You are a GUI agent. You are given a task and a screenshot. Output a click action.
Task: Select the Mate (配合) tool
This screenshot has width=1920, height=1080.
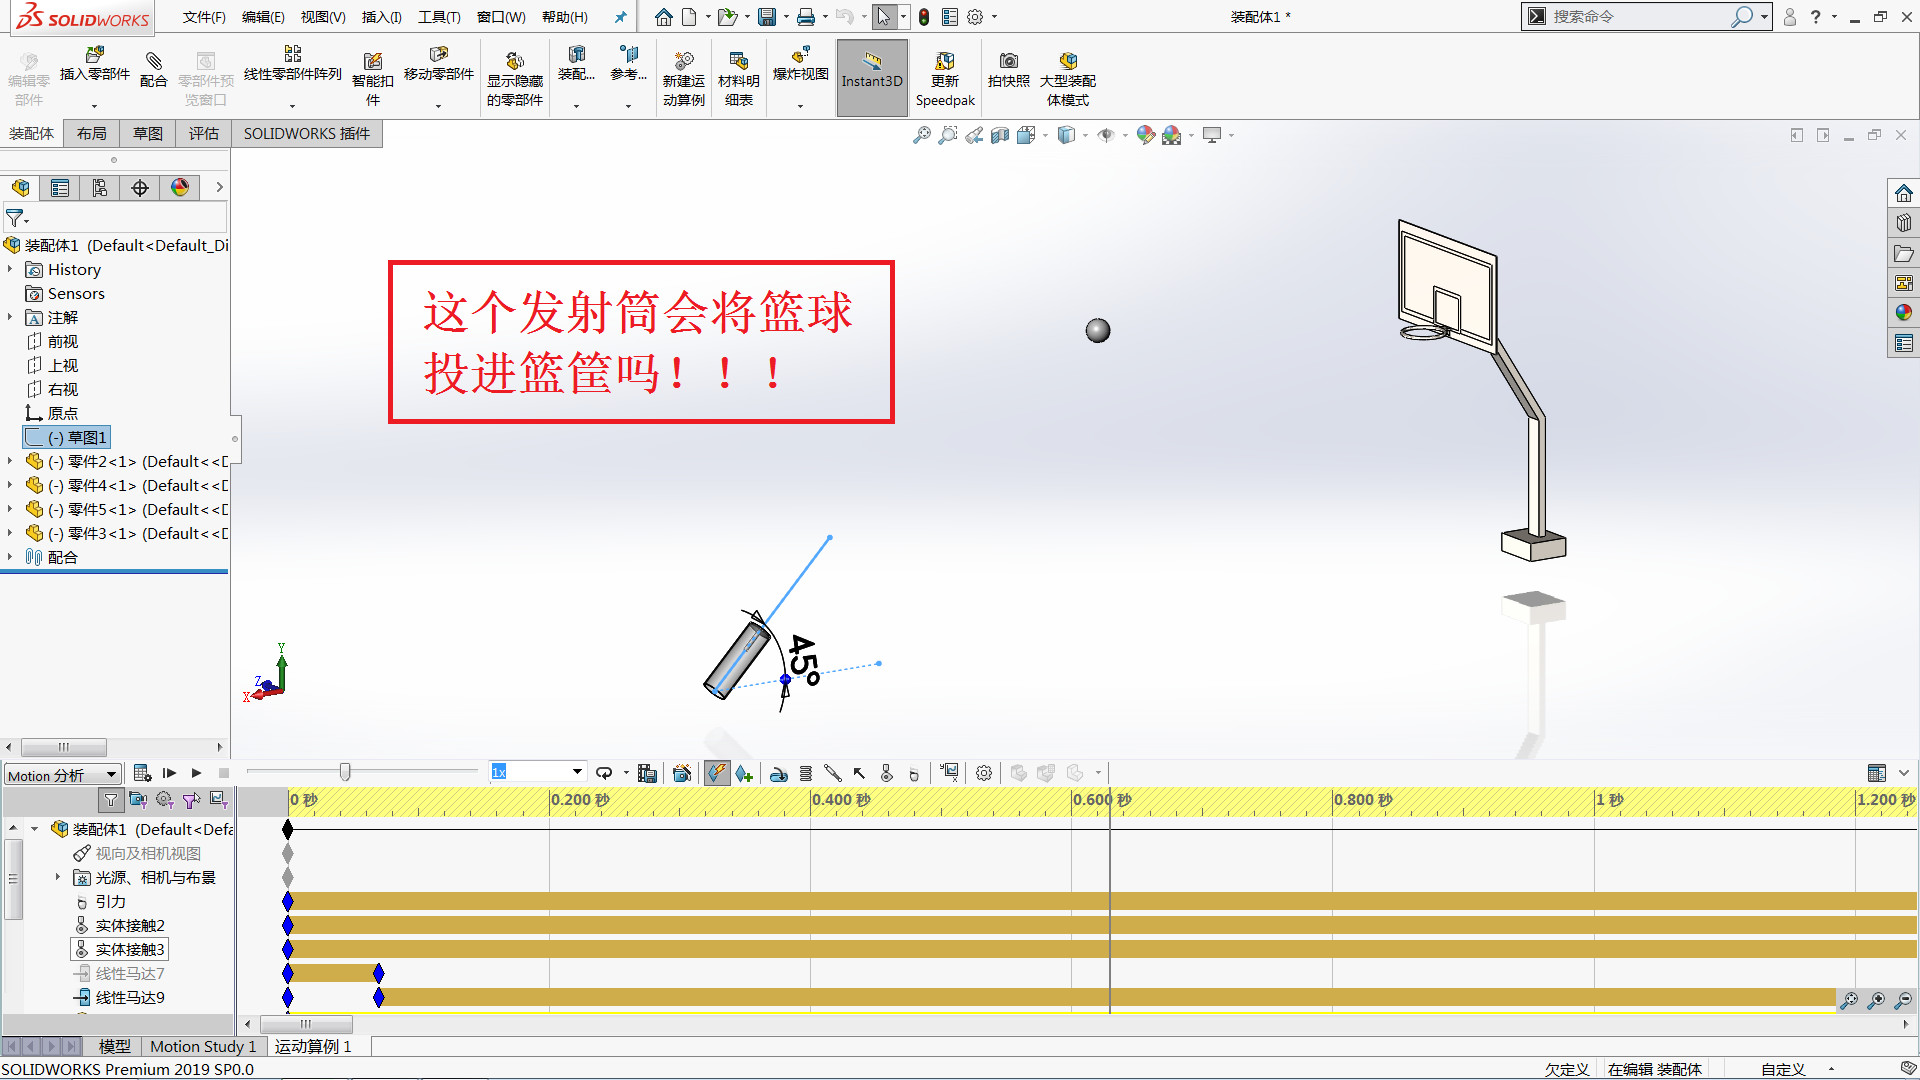pos(153,69)
